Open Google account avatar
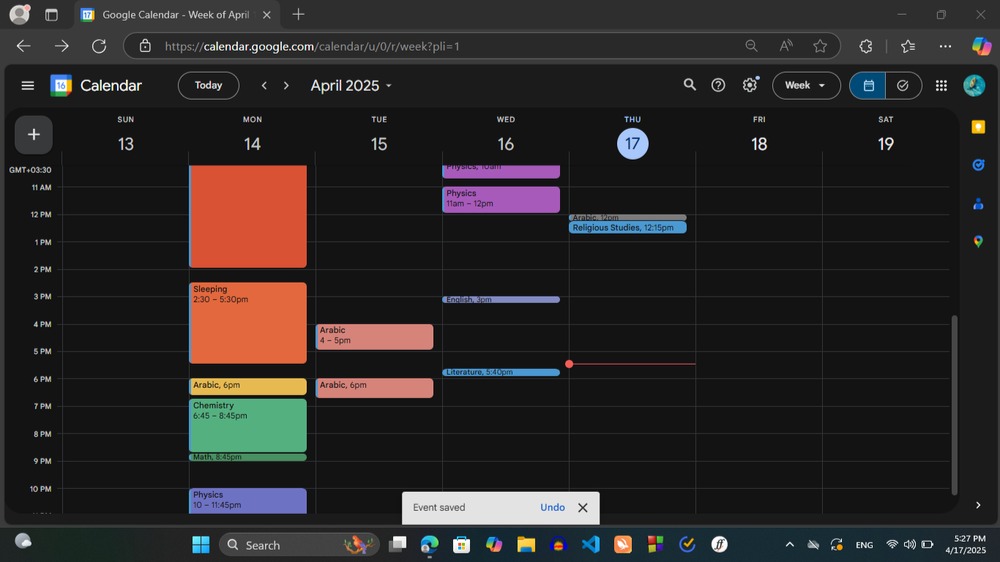Viewport: 1000px width, 562px height. 974,85
